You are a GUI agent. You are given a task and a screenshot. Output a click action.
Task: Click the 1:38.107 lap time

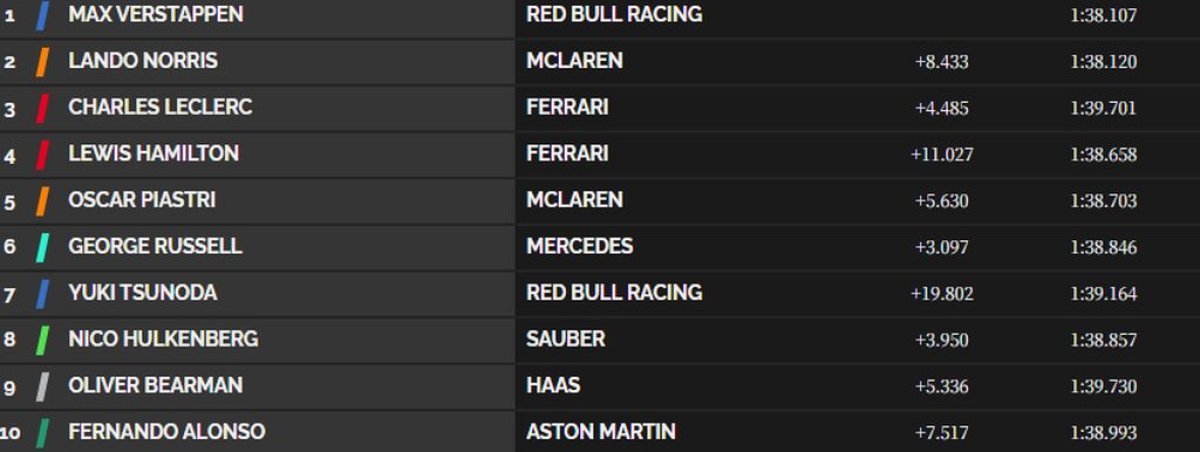pyautogui.click(x=1103, y=16)
